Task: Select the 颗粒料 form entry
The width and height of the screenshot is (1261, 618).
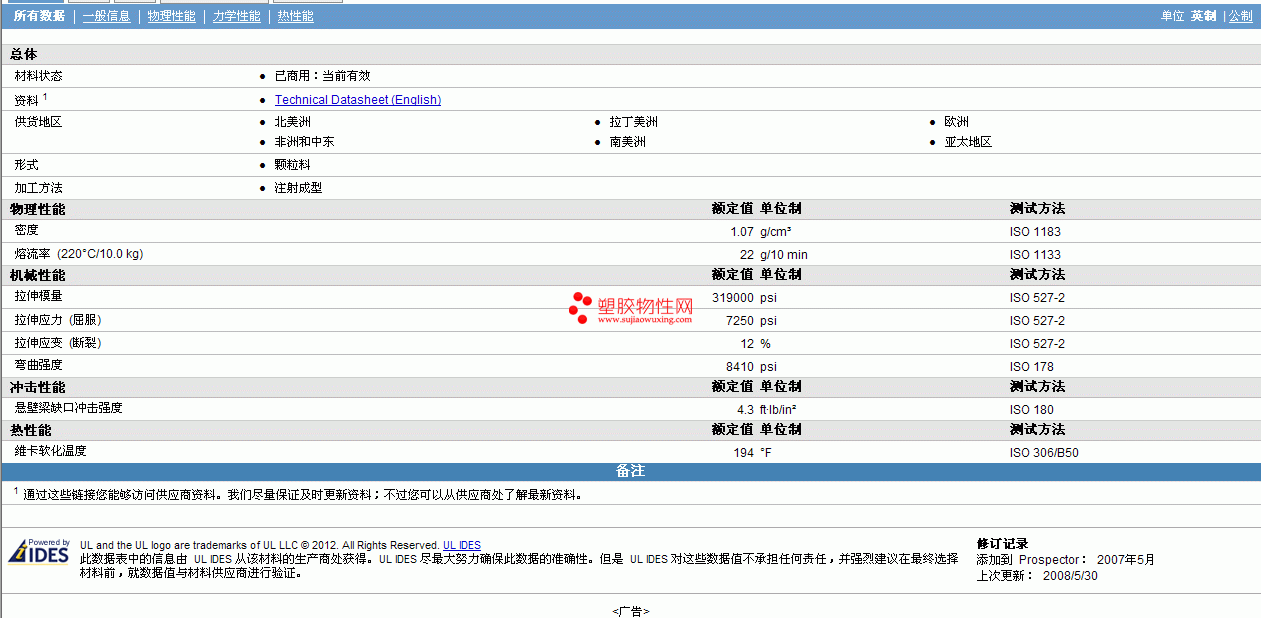Action: click(293, 165)
